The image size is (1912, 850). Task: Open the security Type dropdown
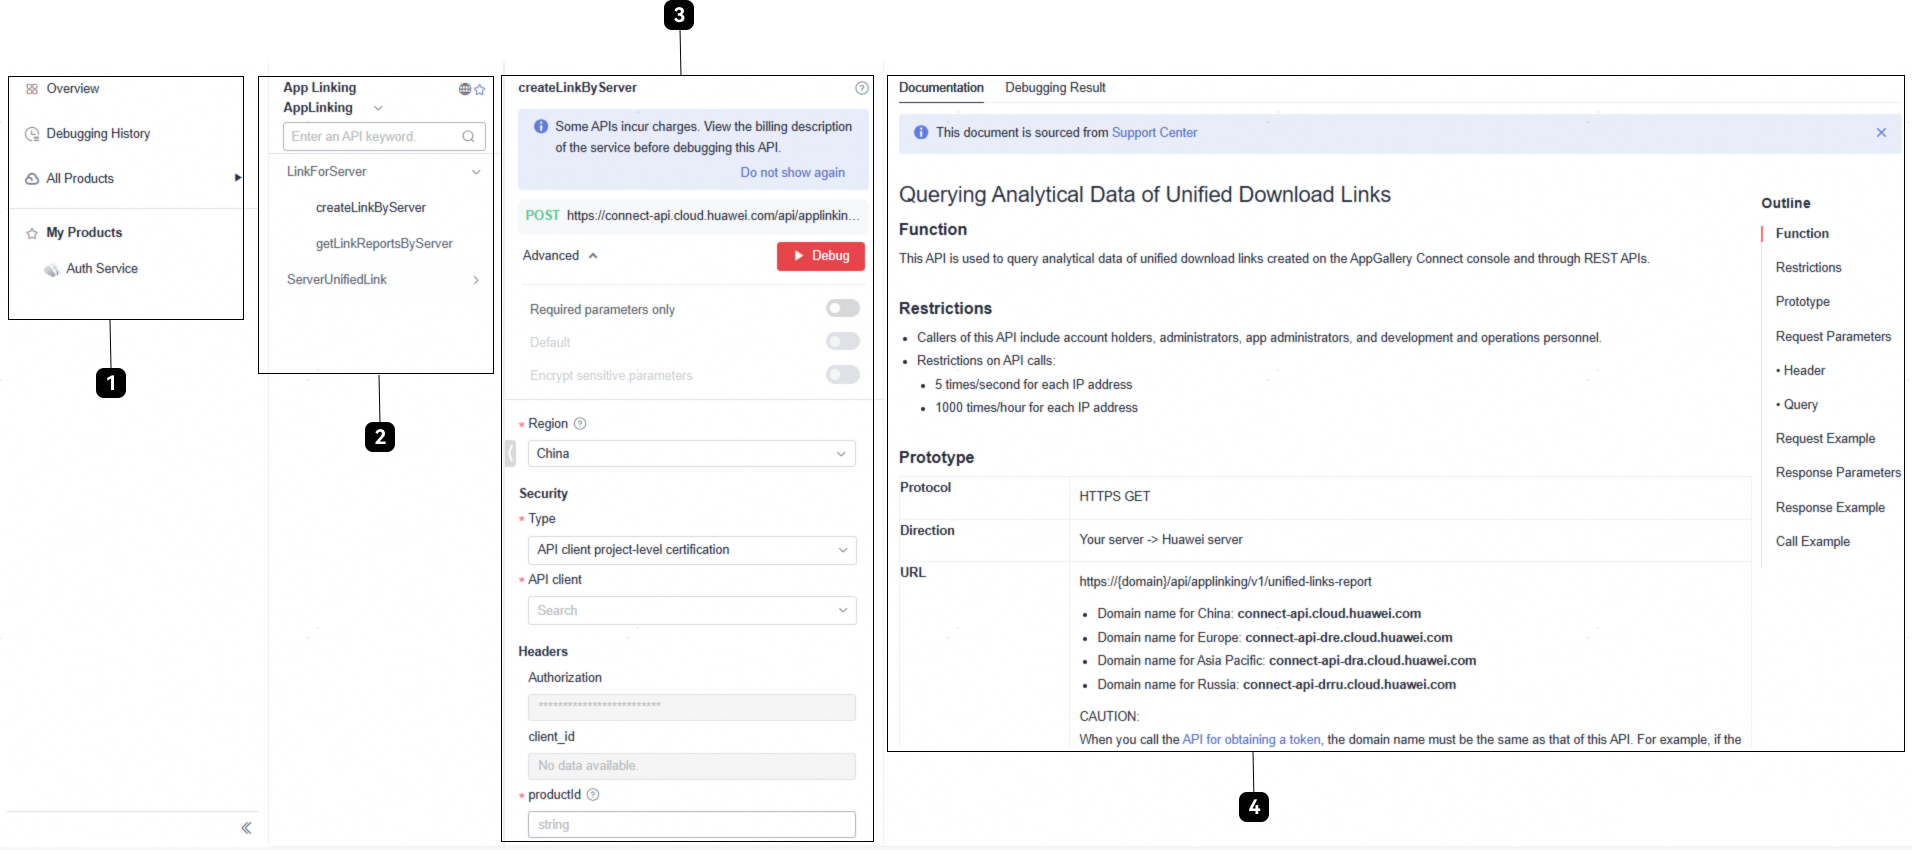click(x=692, y=550)
